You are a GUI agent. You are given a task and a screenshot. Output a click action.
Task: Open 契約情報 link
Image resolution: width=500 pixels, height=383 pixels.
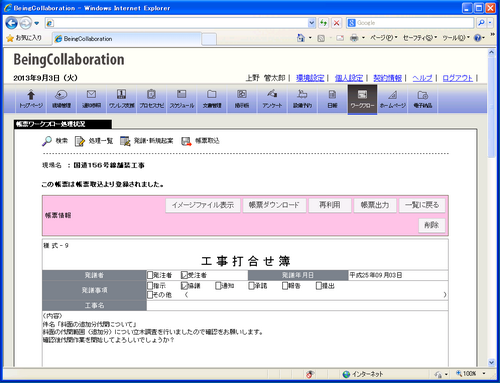tap(387, 78)
